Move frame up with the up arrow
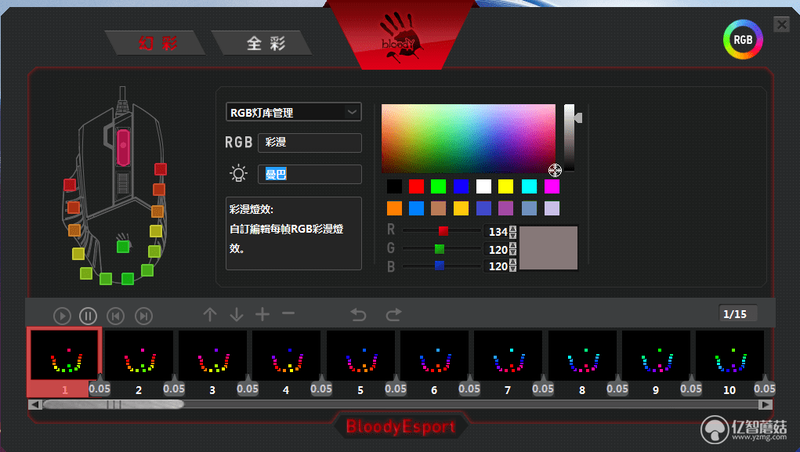The height and width of the screenshot is (452, 800). click(x=210, y=314)
